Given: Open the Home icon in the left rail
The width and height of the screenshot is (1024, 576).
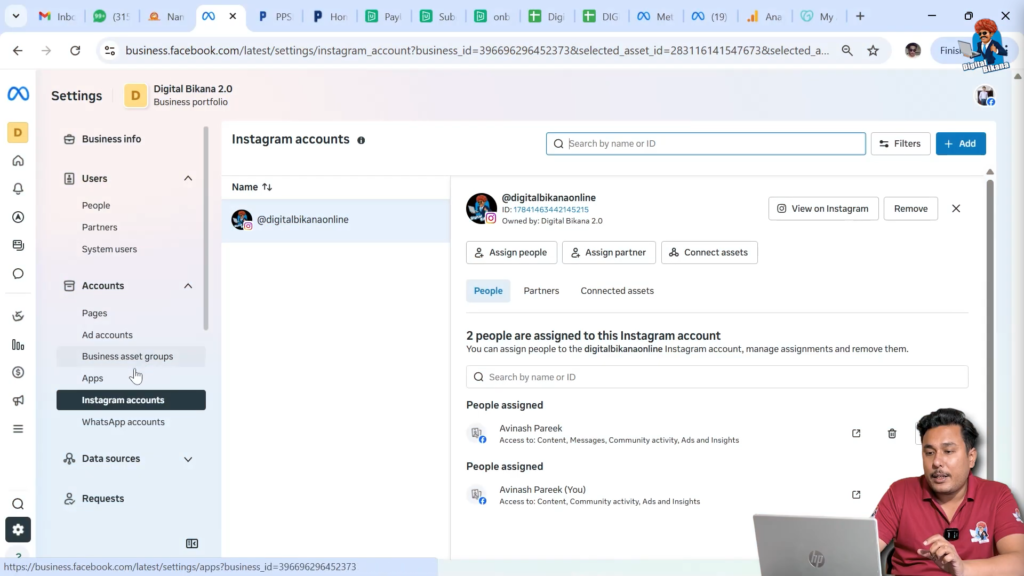Looking at the screenshot, I should click(x=18, y=160).
